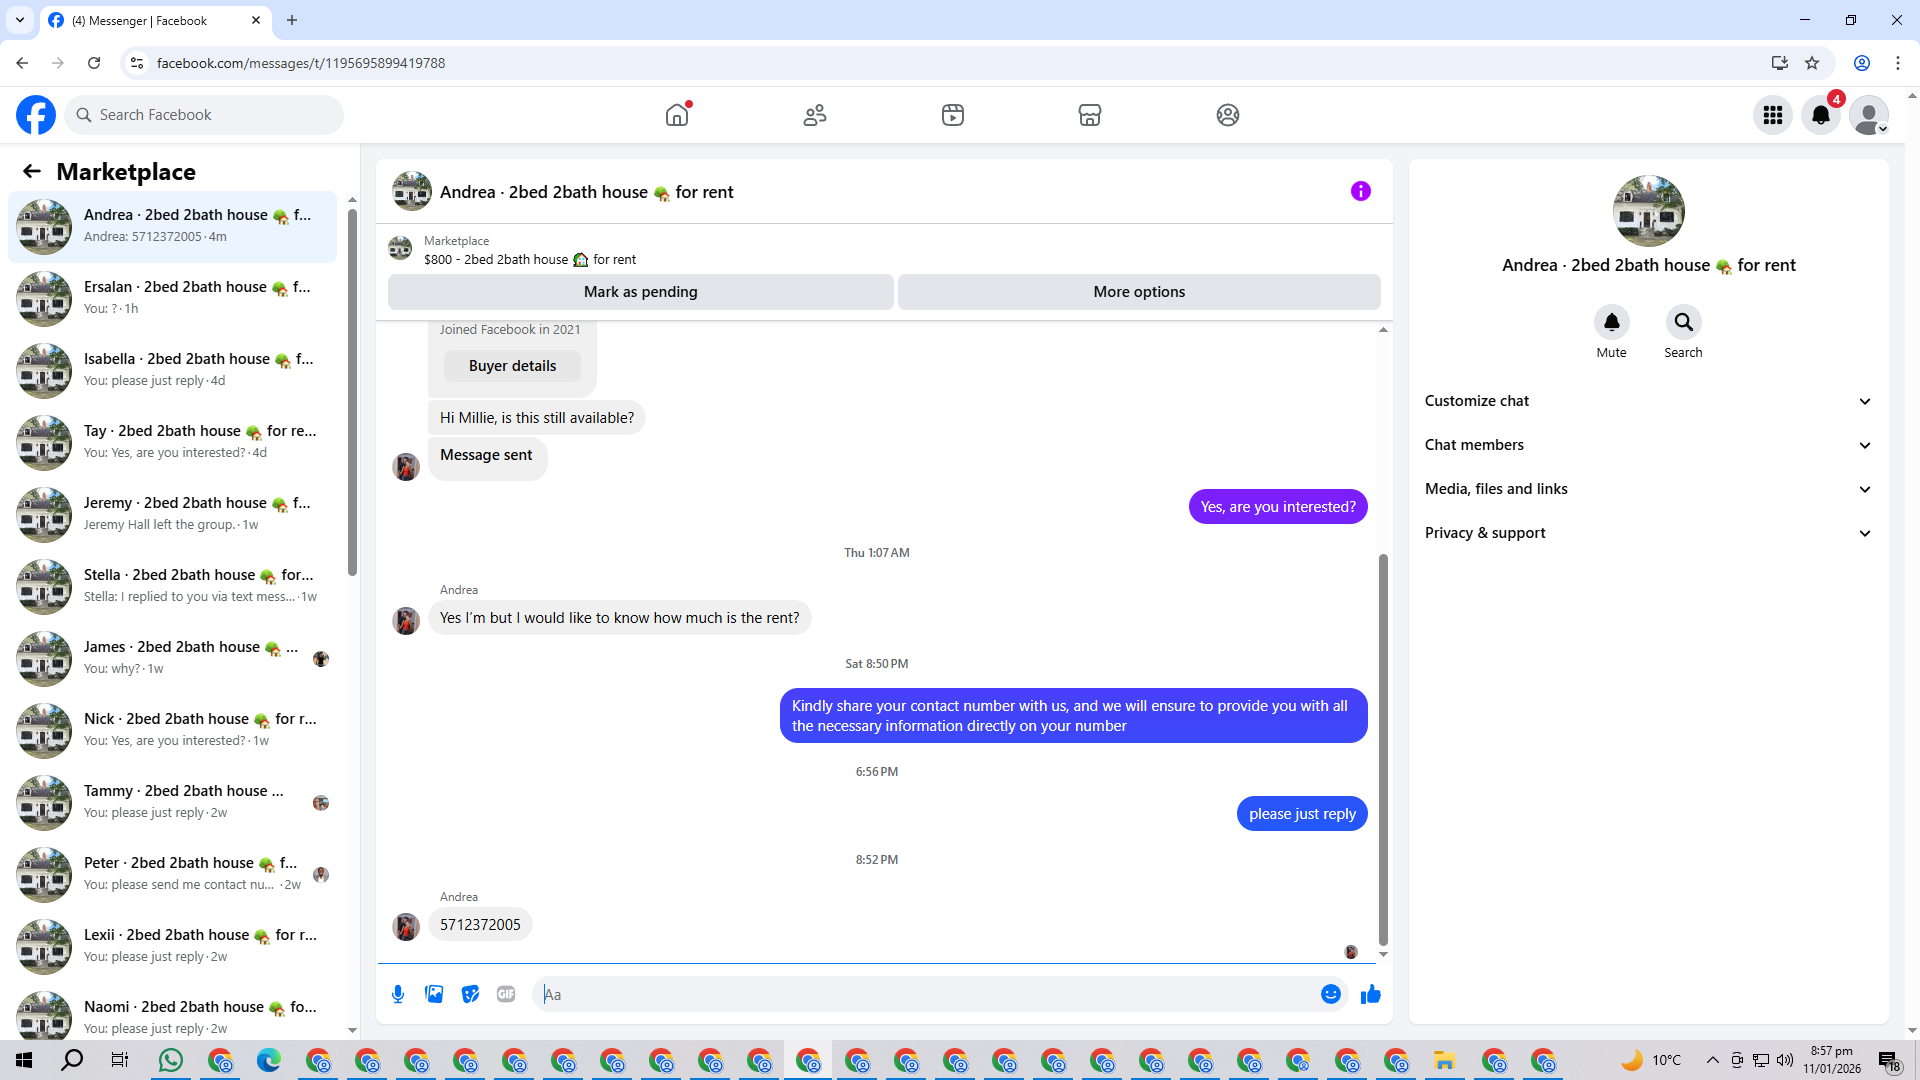Open Lexii conversation in the list
The width and height of the screenshot is (1920, 1080).
point(172,946)
